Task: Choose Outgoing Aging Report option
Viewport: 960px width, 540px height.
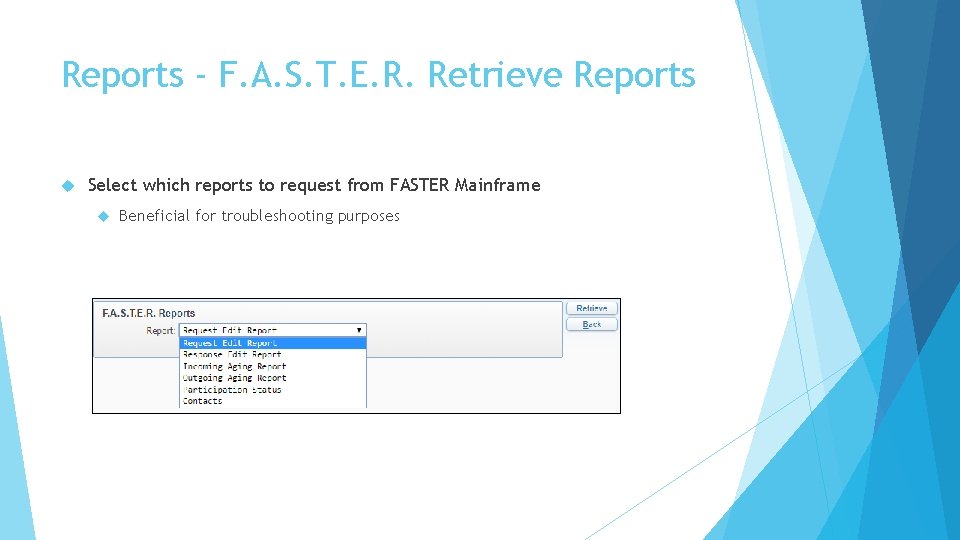Action: point(272,378)
